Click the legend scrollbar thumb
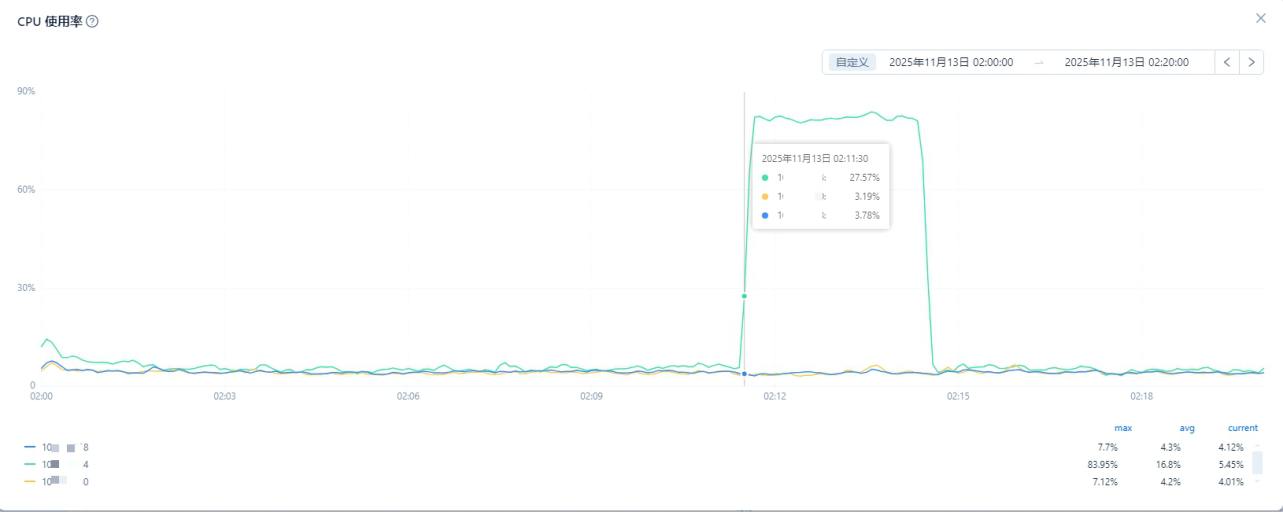Viewport: 1283px width, 512px height. [x=1257, y=462]
